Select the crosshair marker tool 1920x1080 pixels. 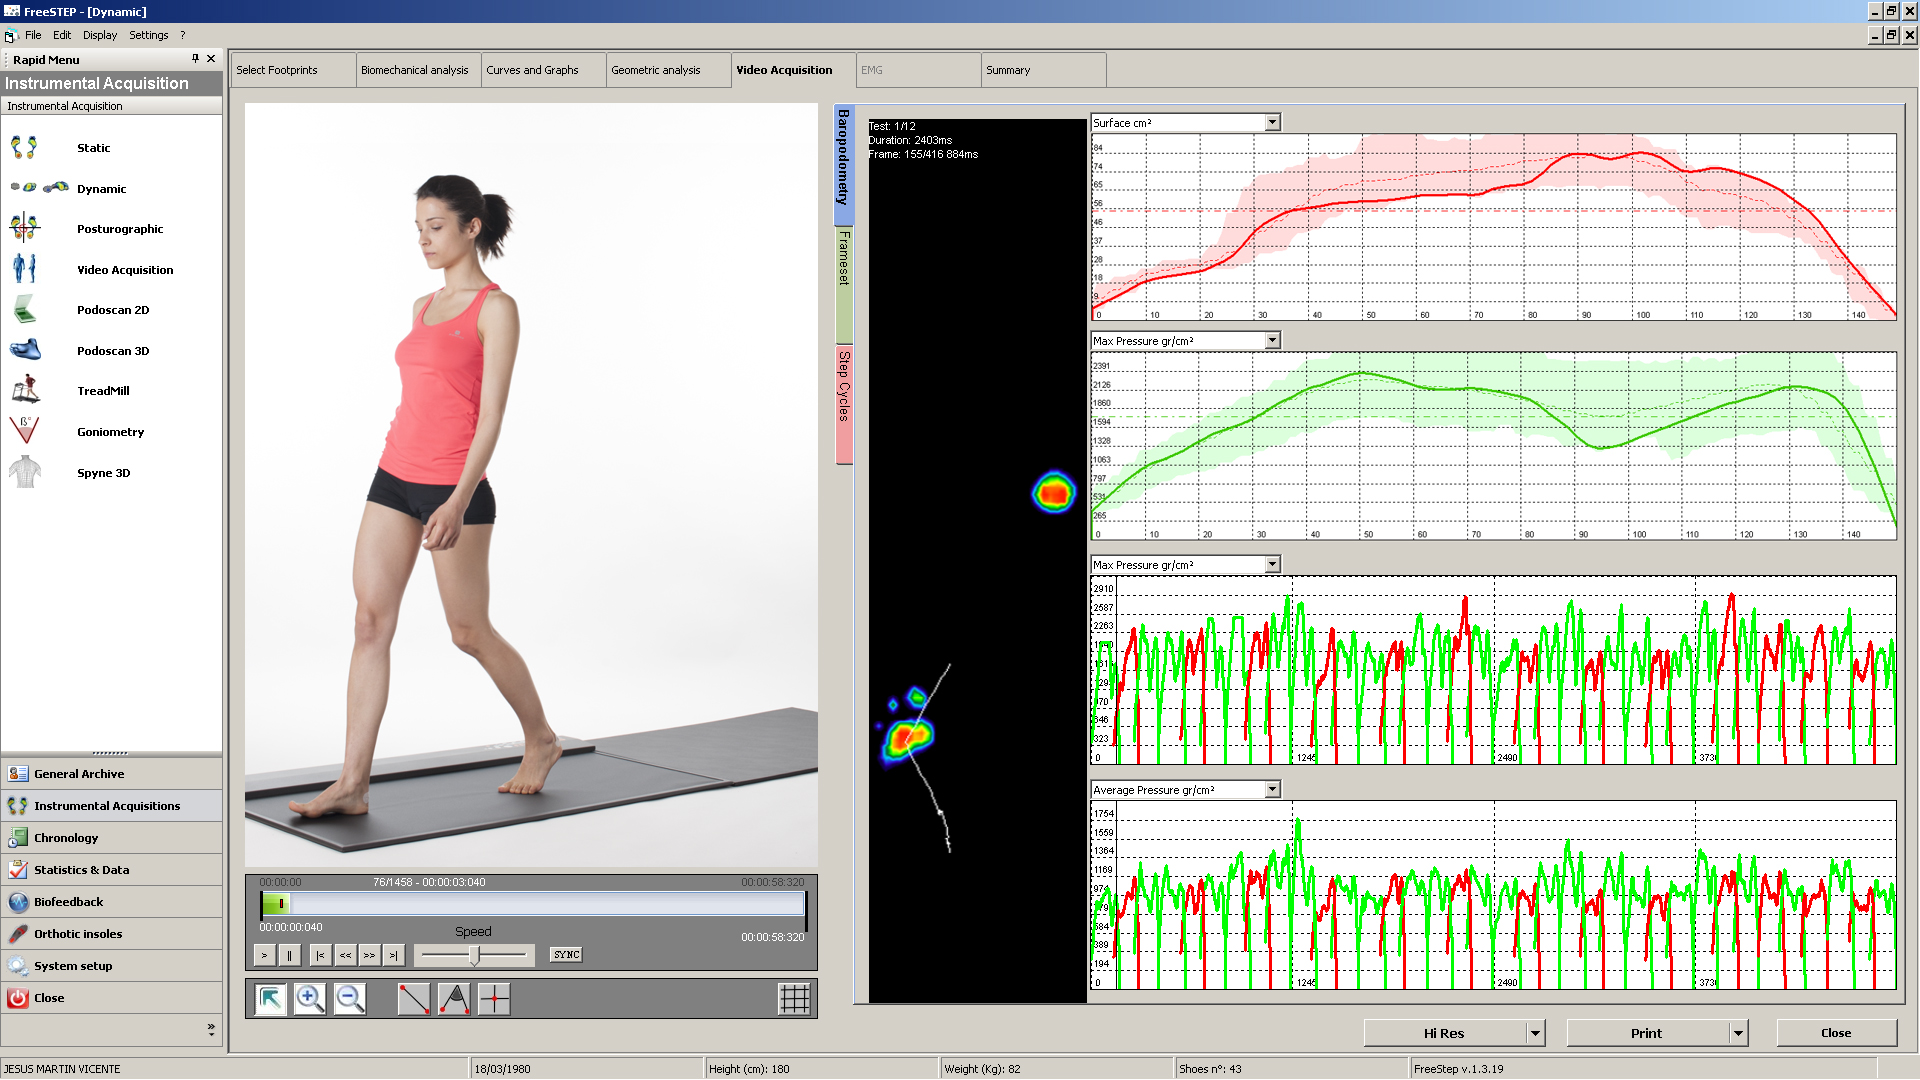494,999
